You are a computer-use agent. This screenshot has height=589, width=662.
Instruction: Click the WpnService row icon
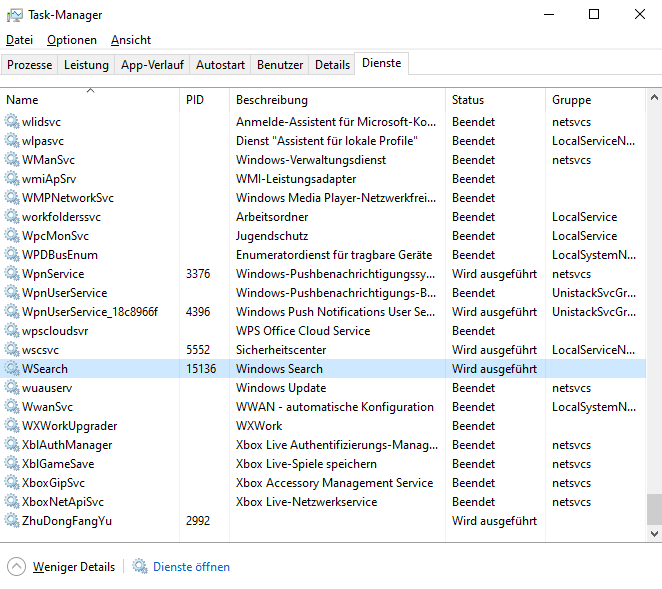(x=12, y=274)
